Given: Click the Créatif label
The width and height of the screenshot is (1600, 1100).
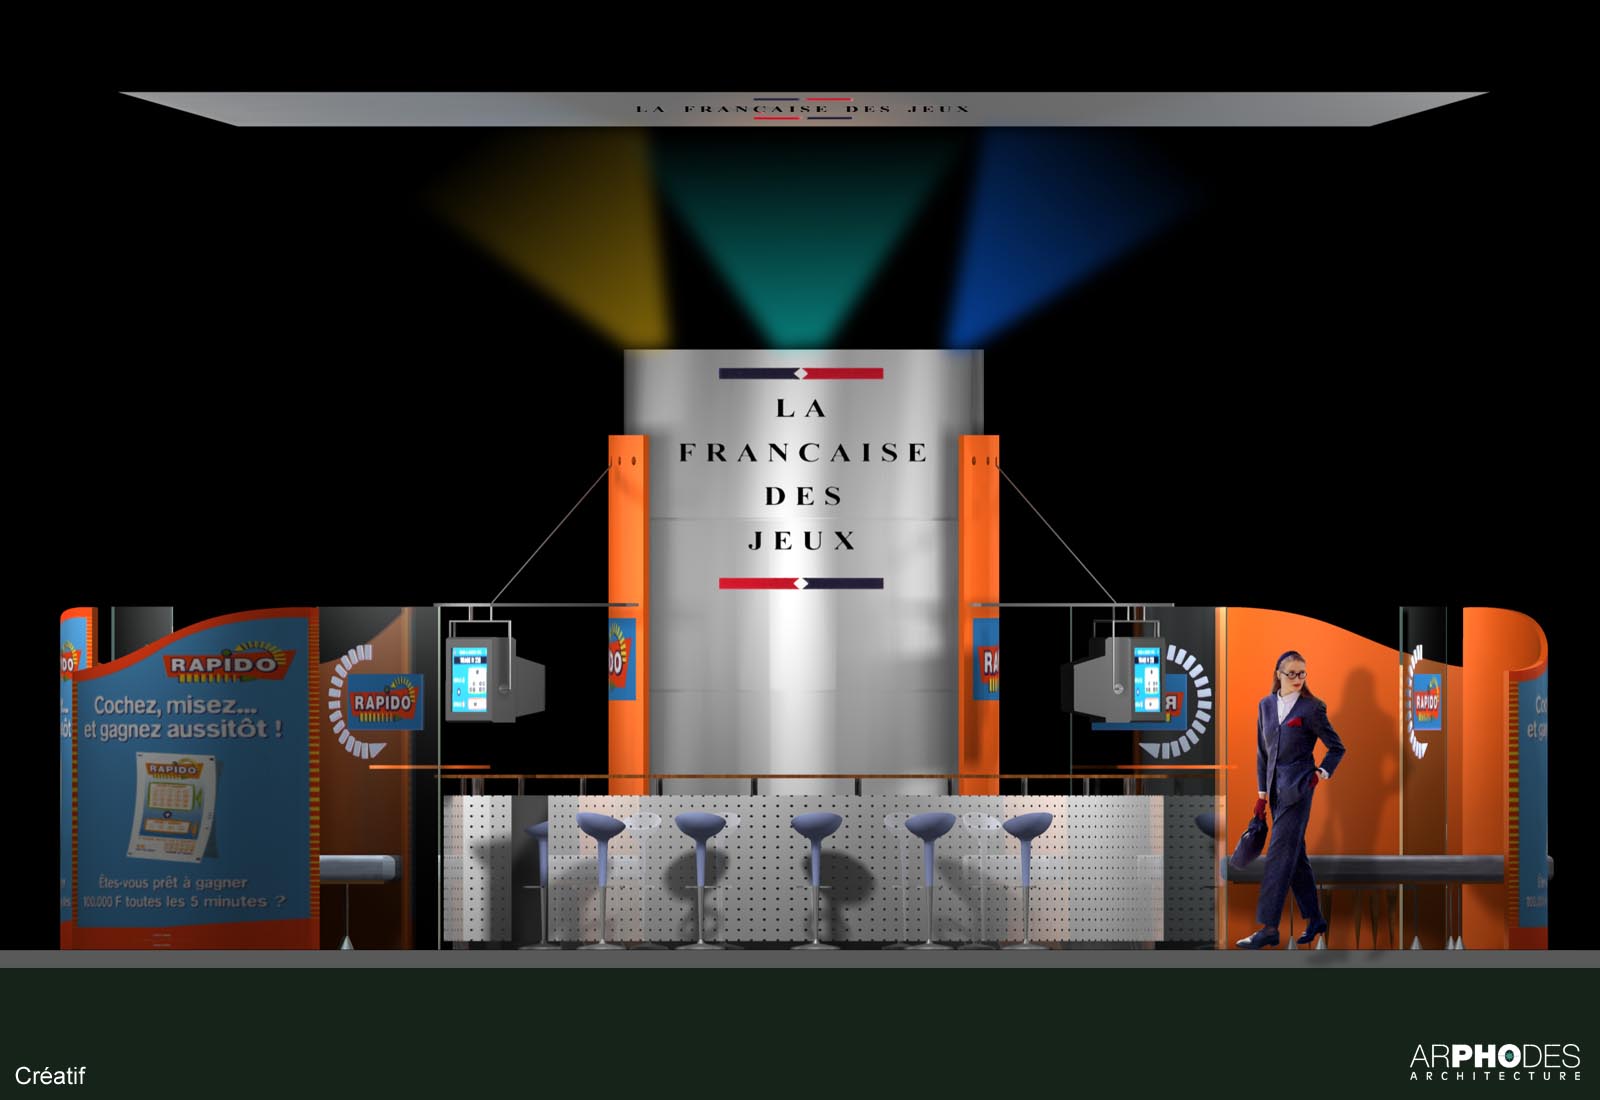Looking at the screenshot, I should click(50, 1076).
